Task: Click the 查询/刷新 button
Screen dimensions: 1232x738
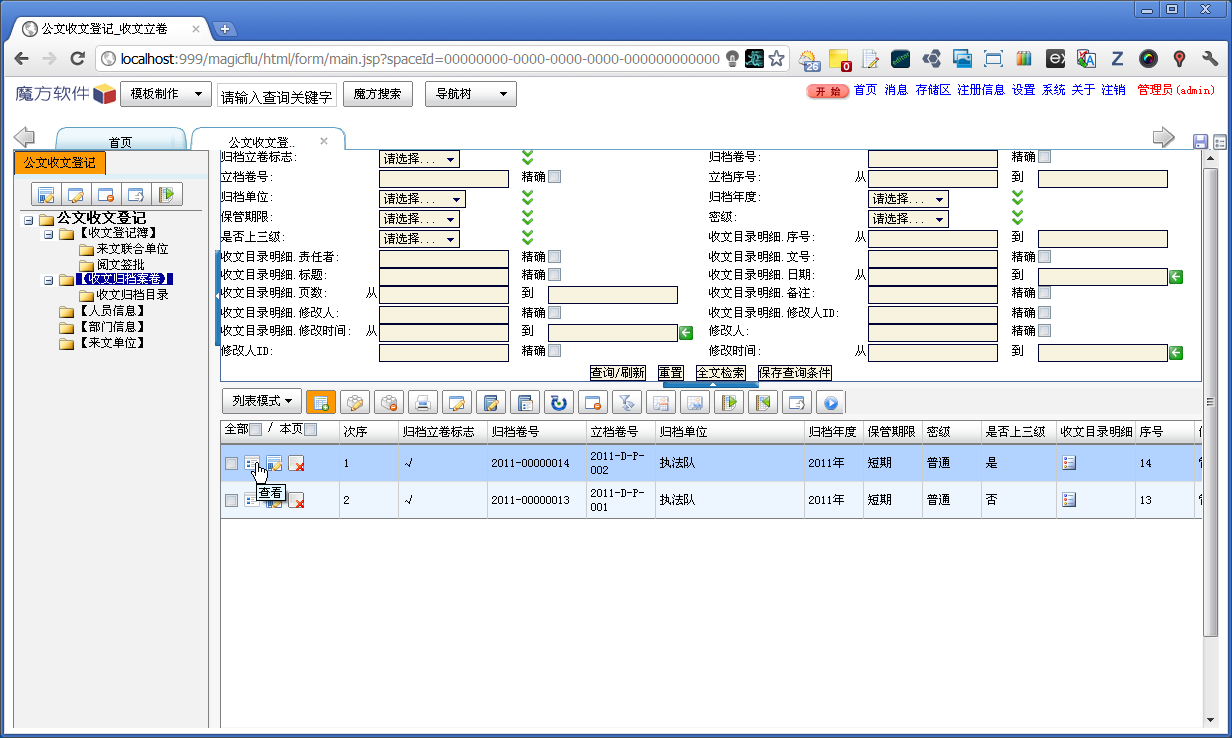Action: (x=617, y=372)
